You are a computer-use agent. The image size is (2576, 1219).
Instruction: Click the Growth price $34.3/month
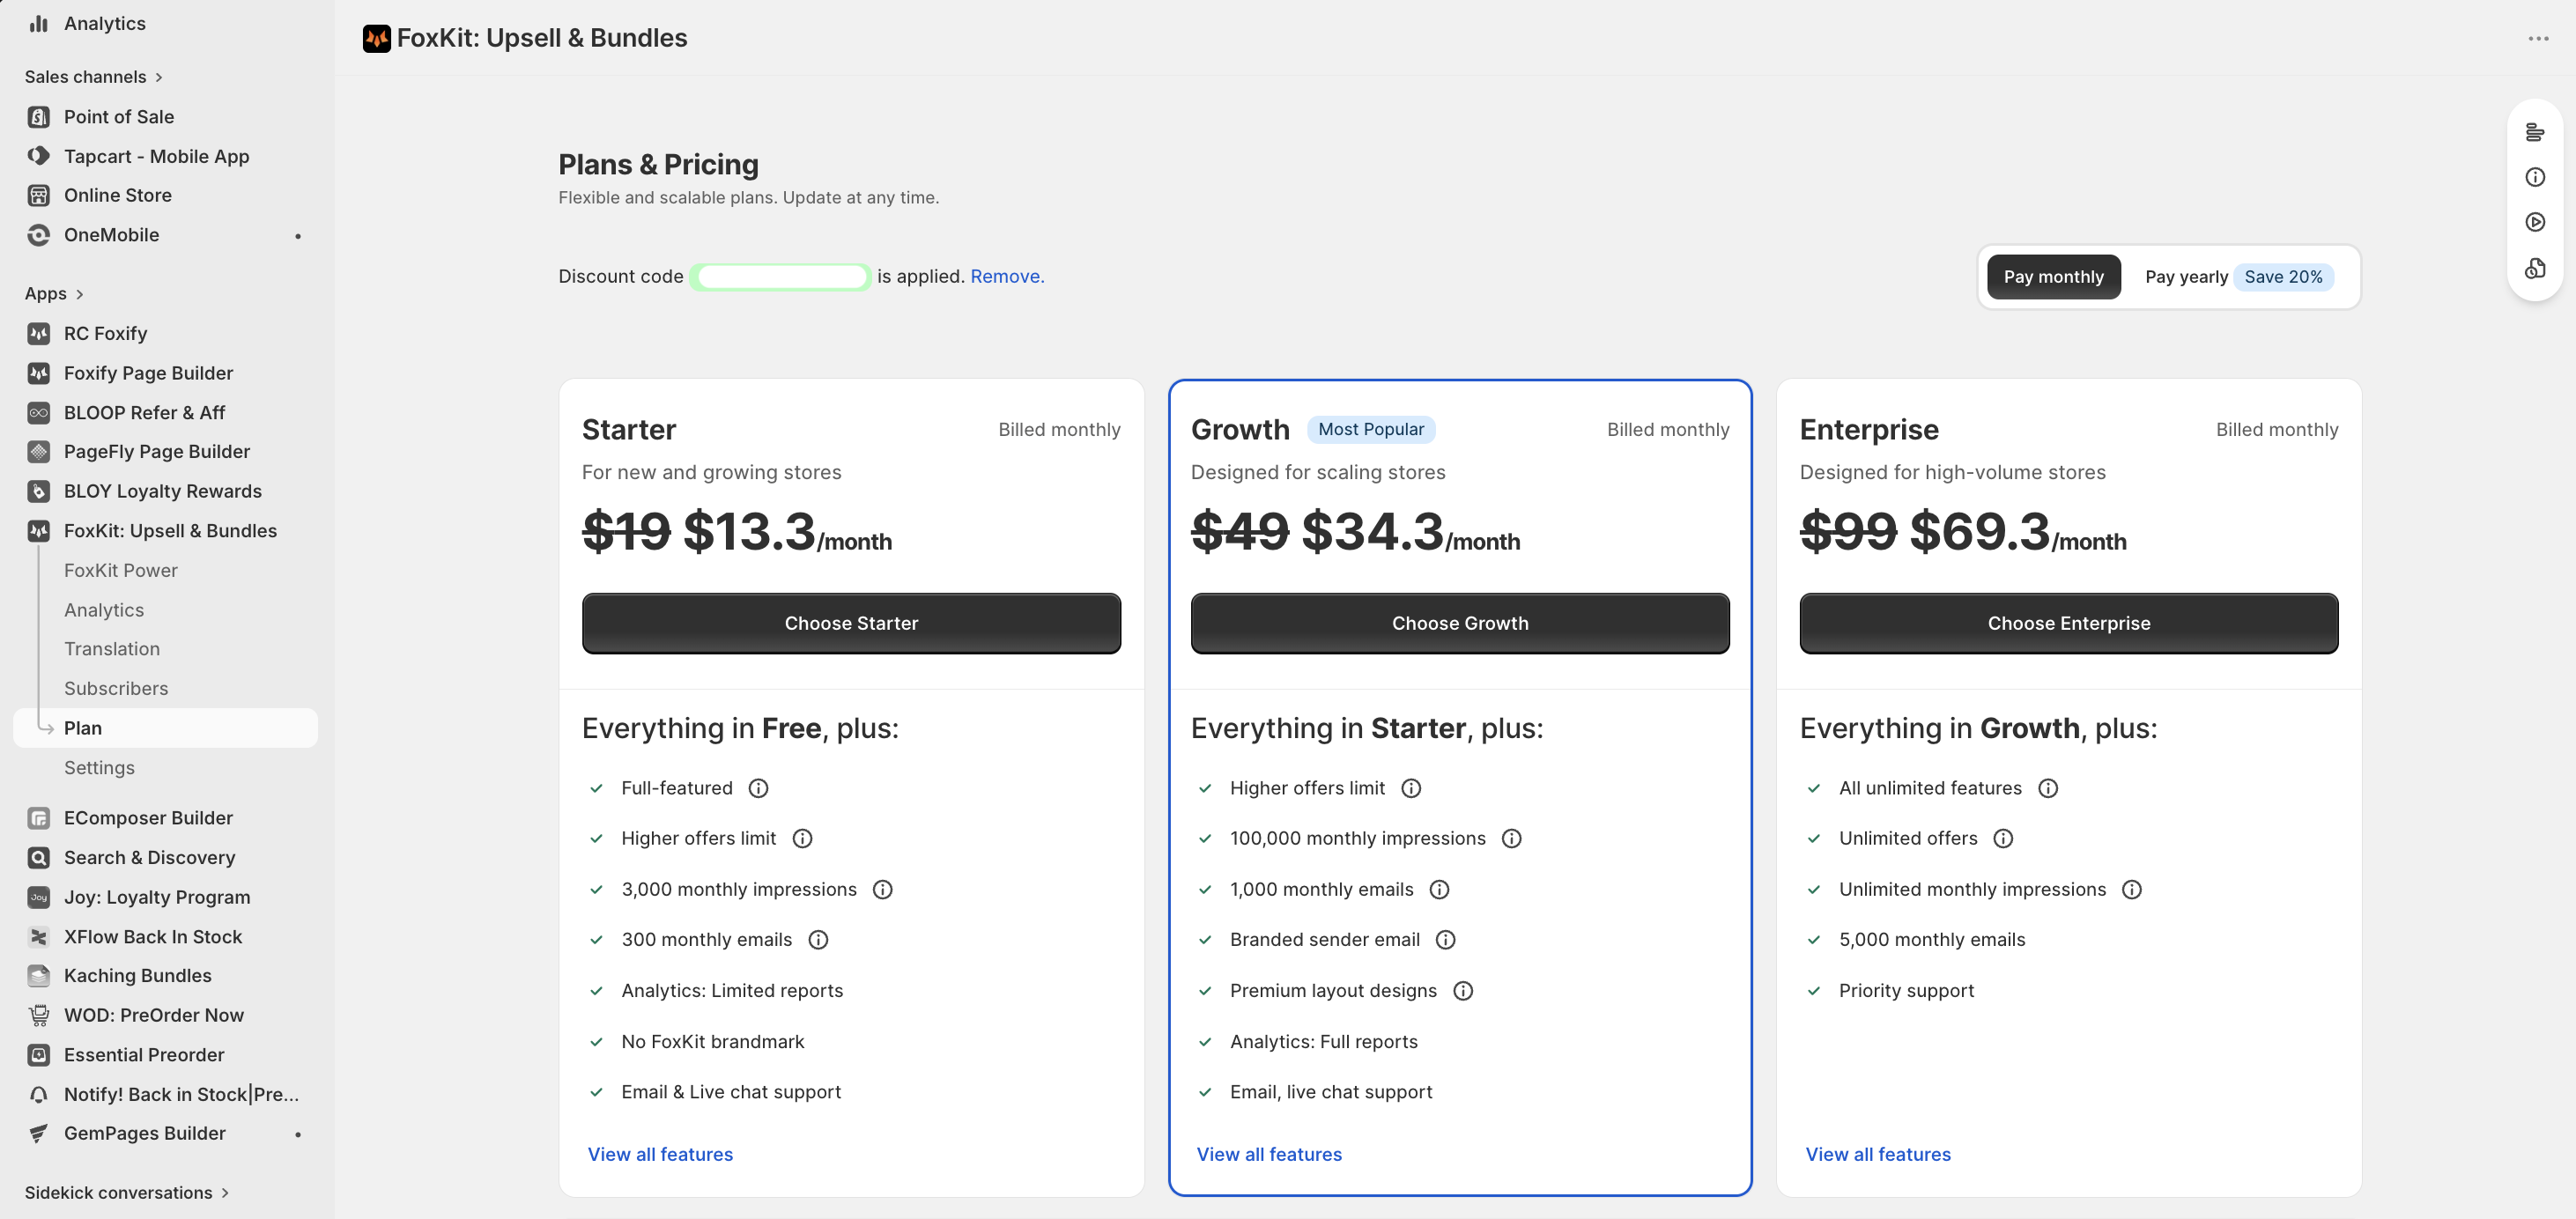[1411, 531]
